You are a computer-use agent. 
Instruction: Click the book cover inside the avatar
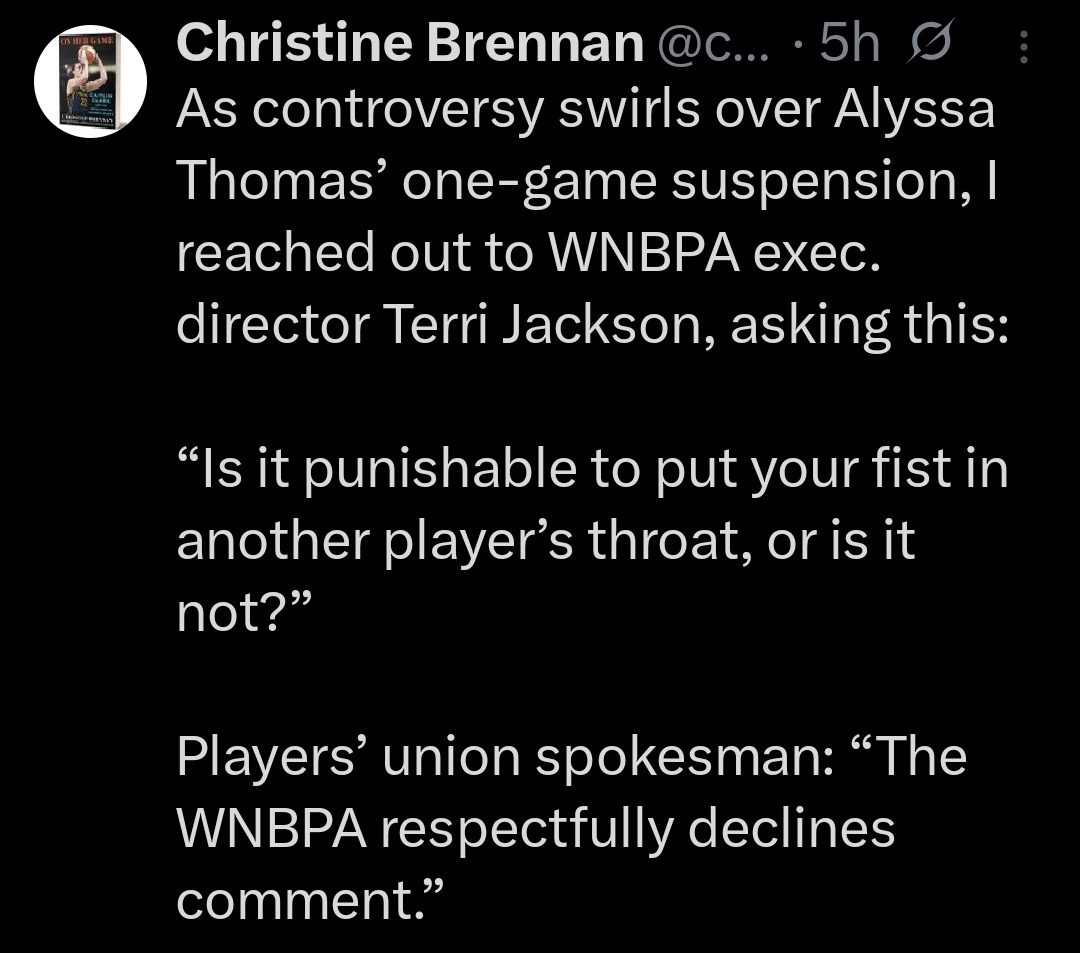coord(88,82)
